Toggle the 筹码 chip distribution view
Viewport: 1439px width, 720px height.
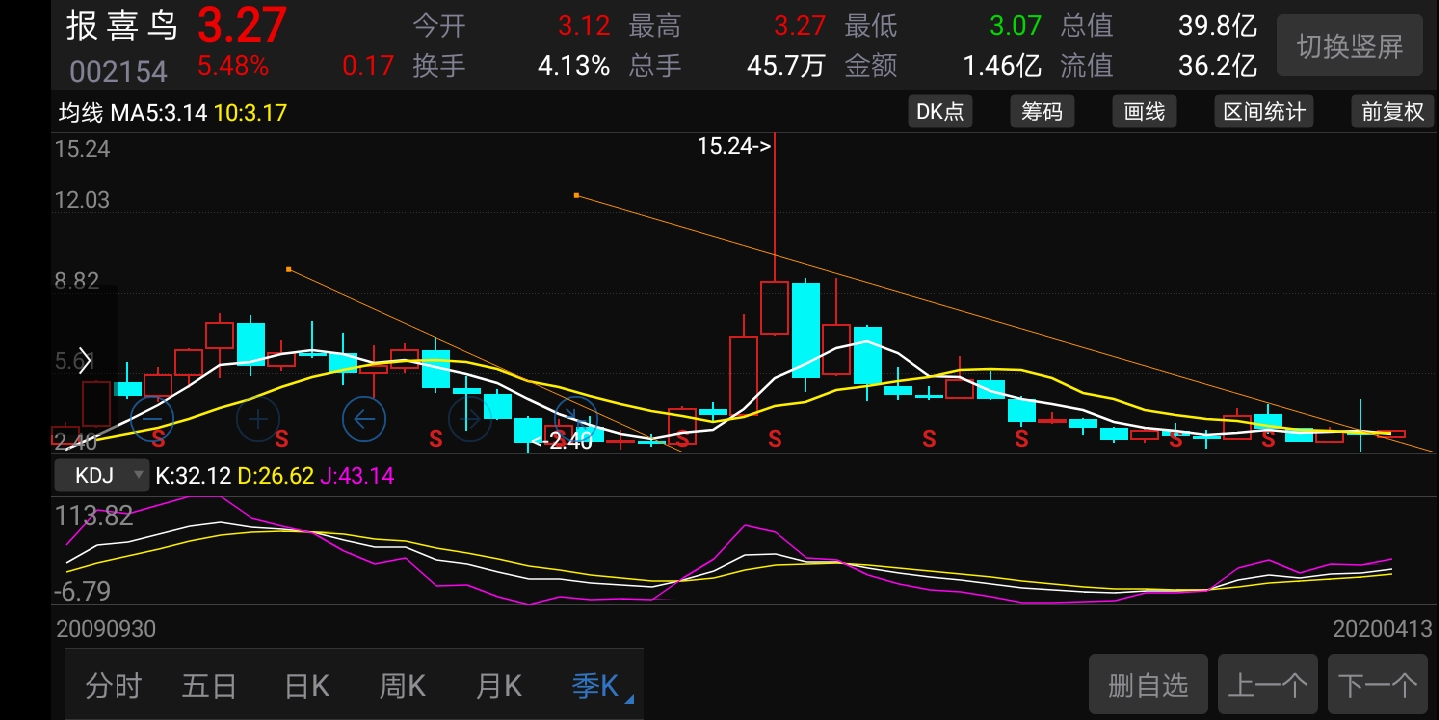point(1042,112)
